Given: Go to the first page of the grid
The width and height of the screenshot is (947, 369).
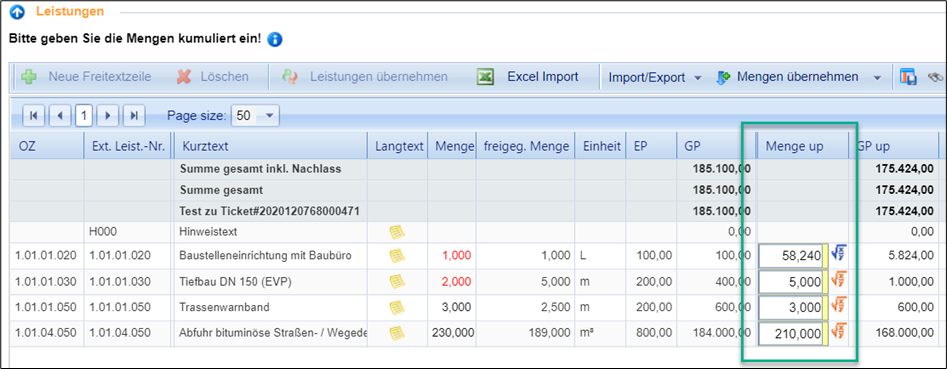Looking at the screenshot, I should click(33, 115).
